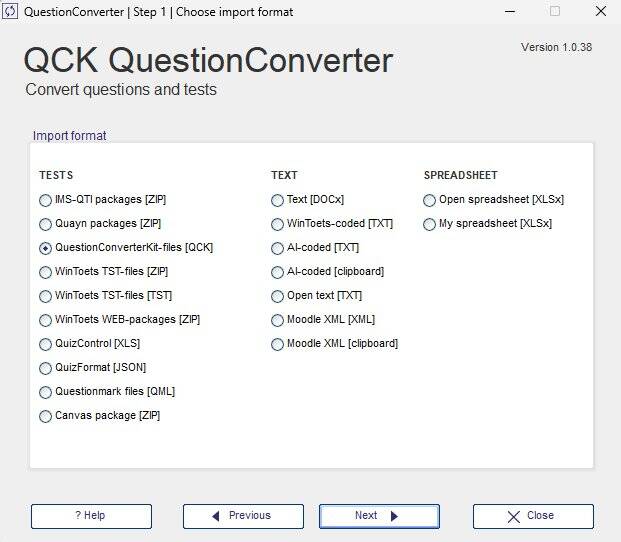The height and width of the screenshot is (542, 621).
Task: Click the Previous button
Action: [x=243, y=516]
